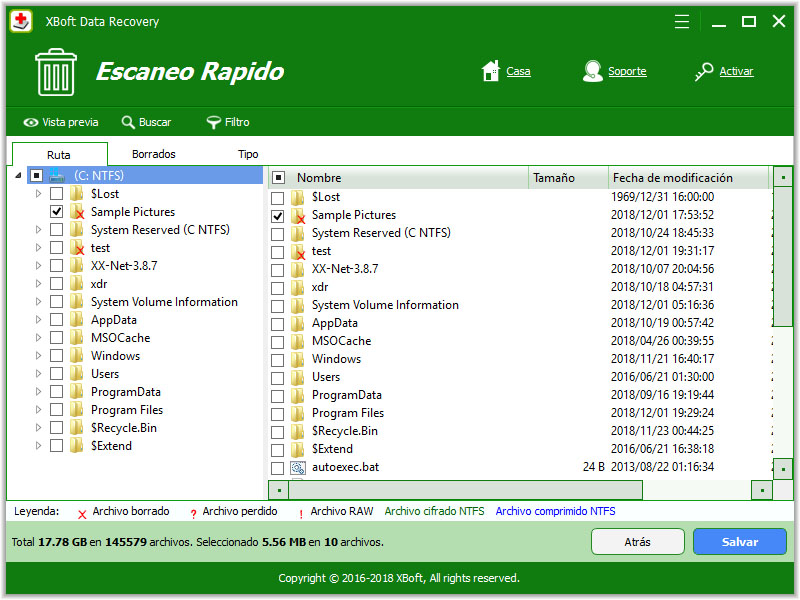Click the vertical scrollbar down arrow
Viewport: 800px width, 600px height.
tap(783, 469)
